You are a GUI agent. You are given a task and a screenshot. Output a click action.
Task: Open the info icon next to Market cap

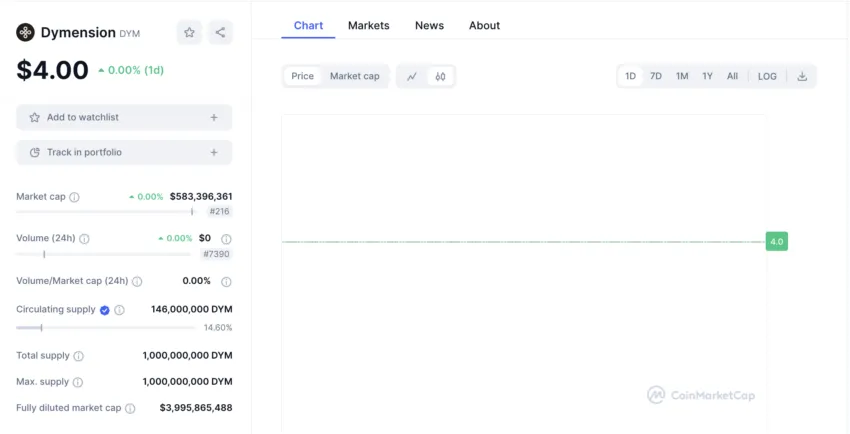[x=74, y=197]
